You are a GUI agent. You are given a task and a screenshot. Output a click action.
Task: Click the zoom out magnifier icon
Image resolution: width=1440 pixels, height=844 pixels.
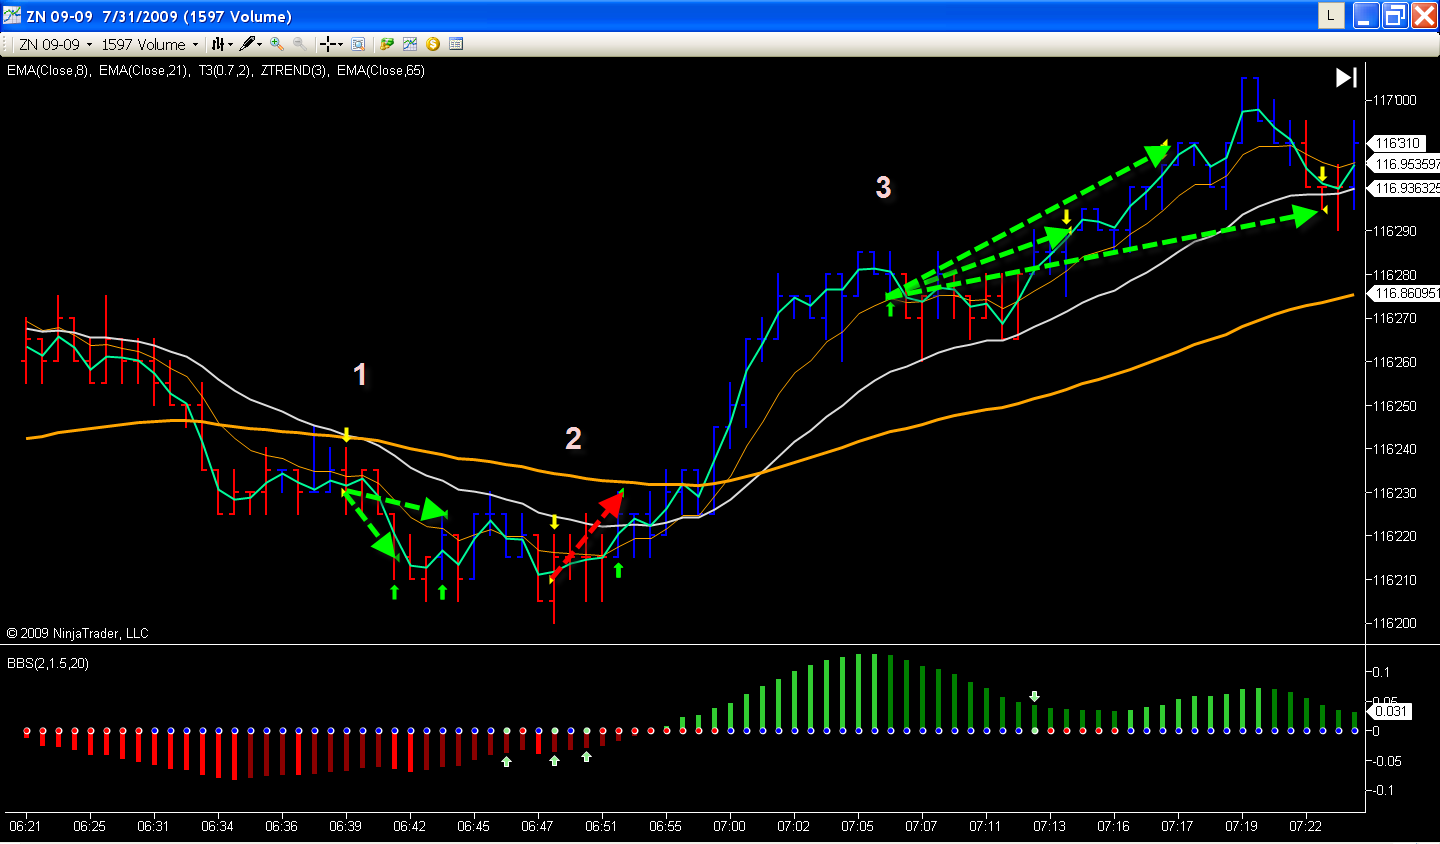[x=299, y=44]
